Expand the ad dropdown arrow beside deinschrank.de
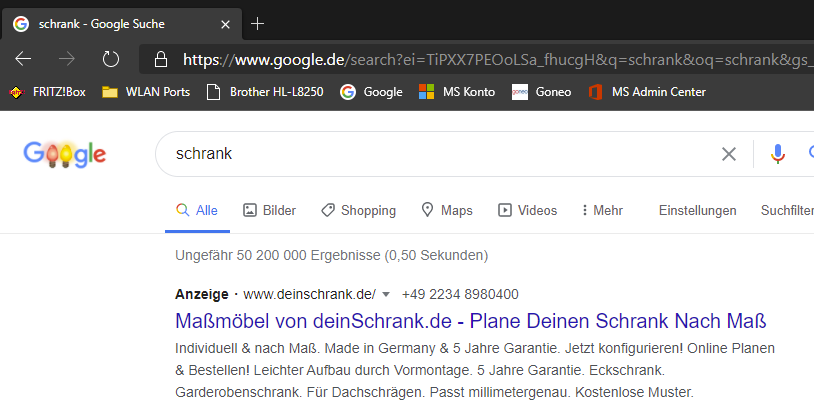 386,294
